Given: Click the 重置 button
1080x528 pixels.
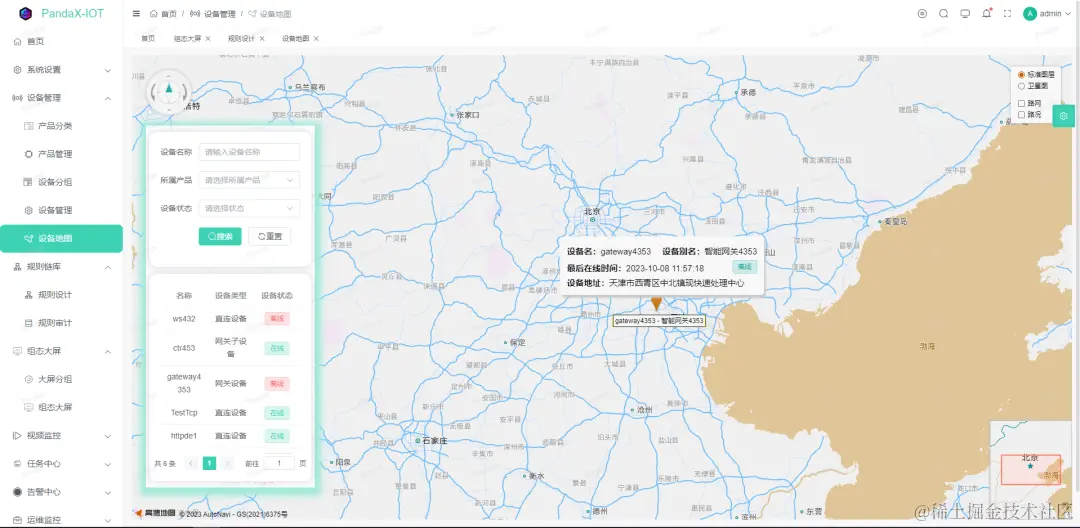Looking at the screenshot, I should [x=269, y=237].
